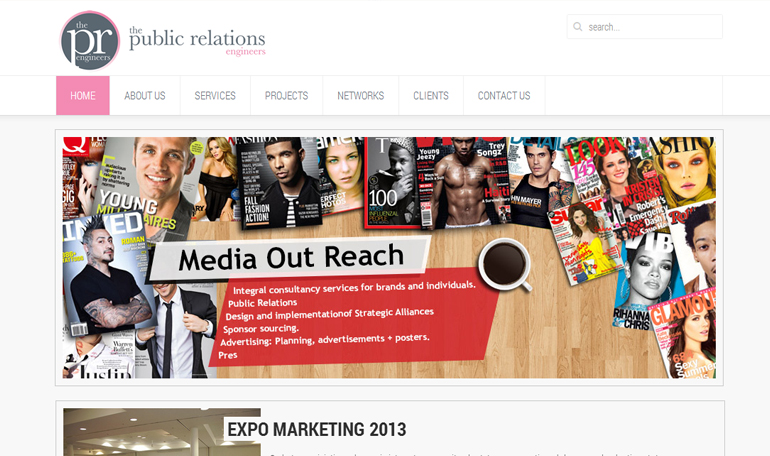Click "Design and implementationof Strategic Alliances" text

[x=330, y=314]
